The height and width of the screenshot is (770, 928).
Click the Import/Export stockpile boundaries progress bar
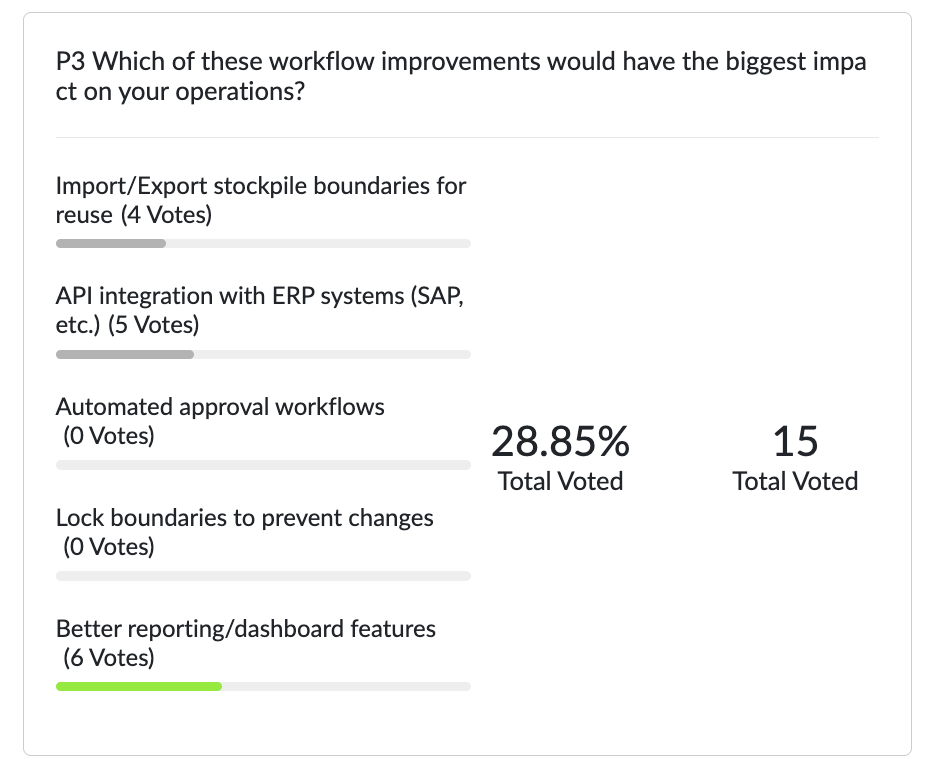[263, 243]
